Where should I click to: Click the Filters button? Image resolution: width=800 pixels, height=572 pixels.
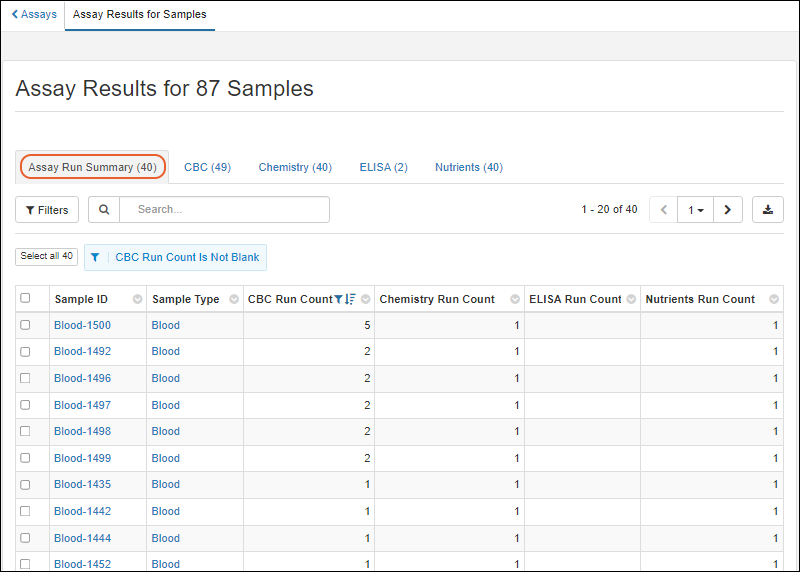coord(47,210)
